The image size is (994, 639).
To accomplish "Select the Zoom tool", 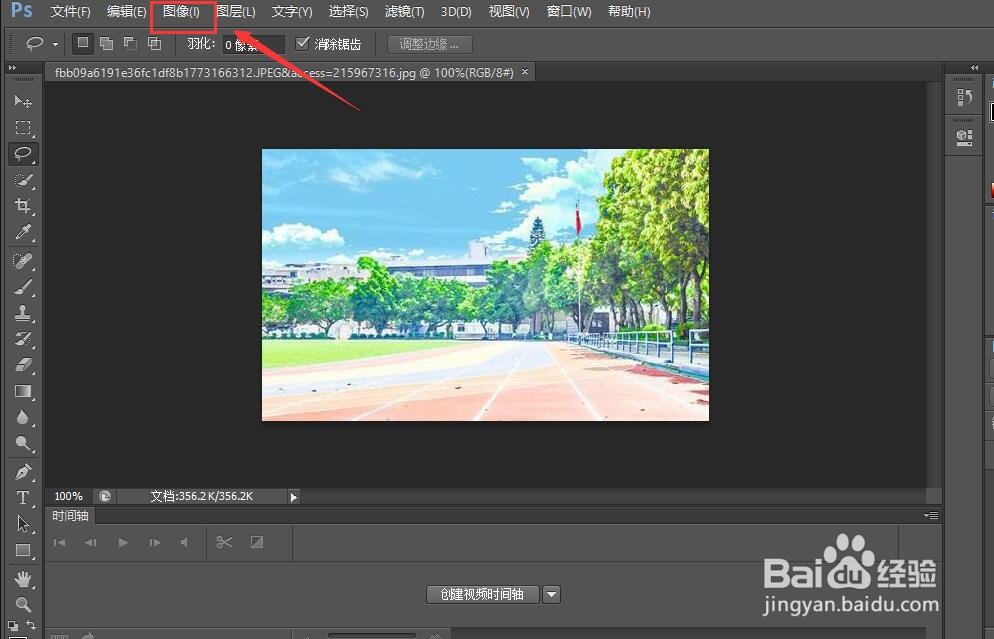I will (x=23, y=604).
